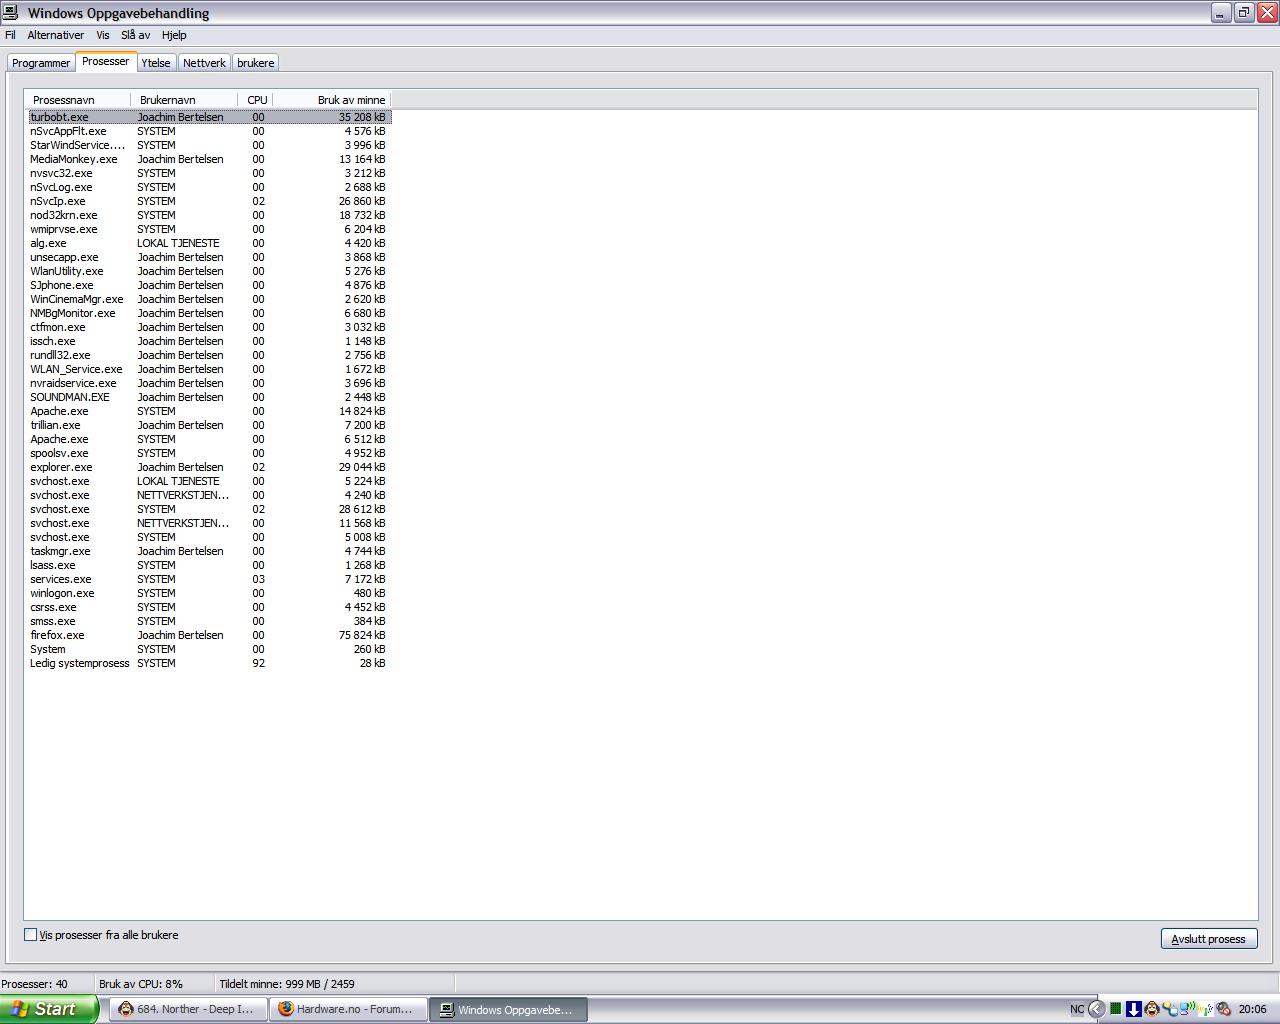Open the Vis menu
Screen dimensions: 1280x1024
point(103,35)
